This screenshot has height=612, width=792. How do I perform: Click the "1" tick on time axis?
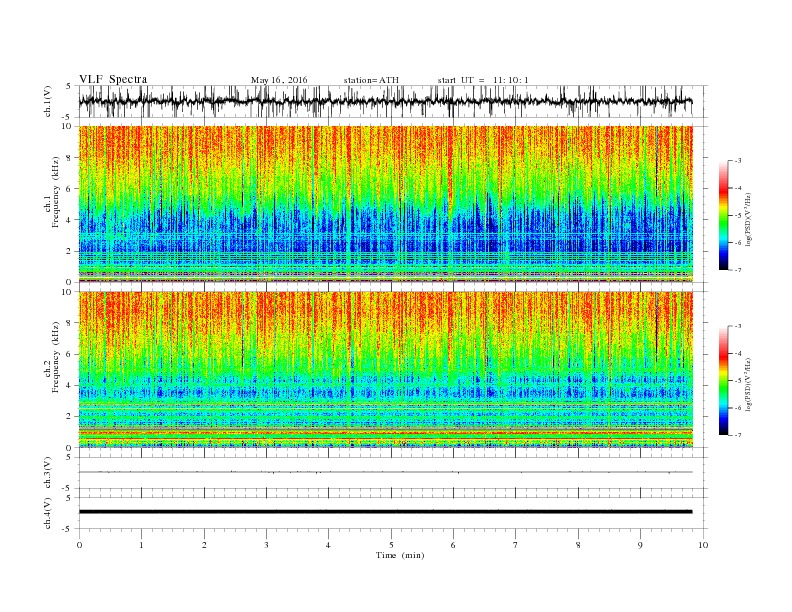pyautogui.click(x=141, y=545)
